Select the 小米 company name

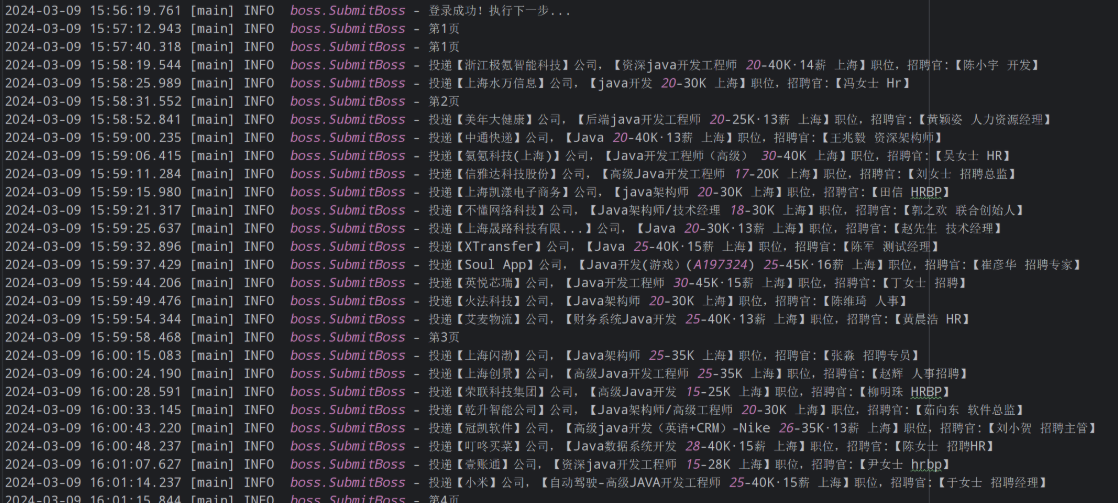(473, 483)
